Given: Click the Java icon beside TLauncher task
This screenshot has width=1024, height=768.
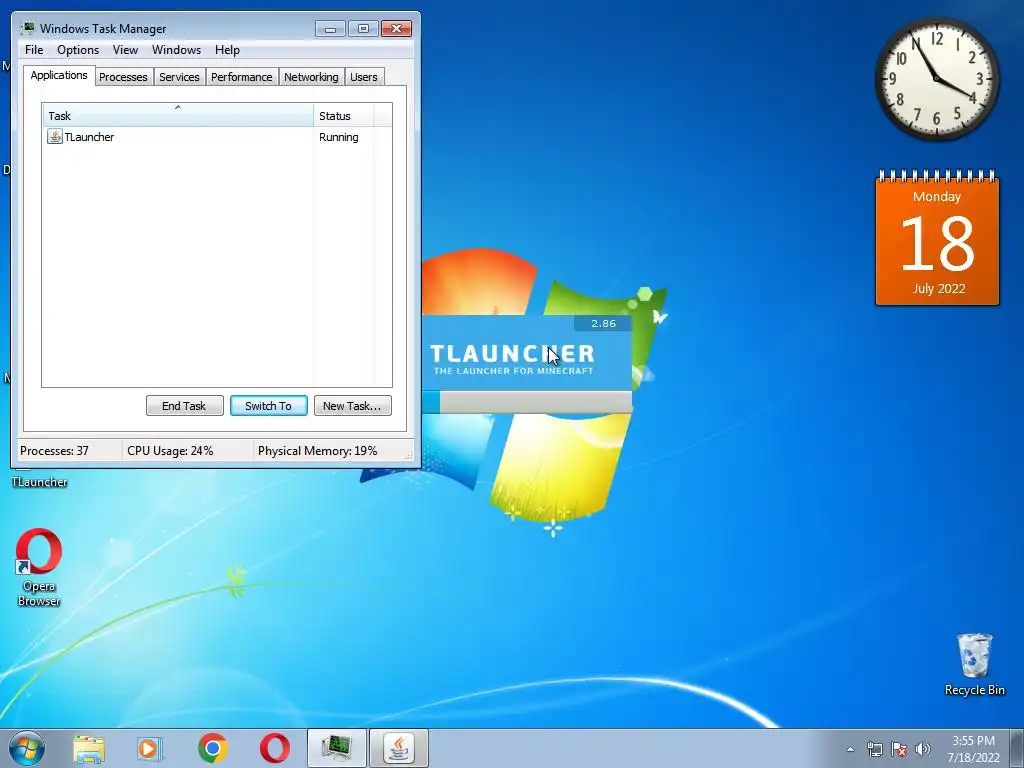Looking at the screenshot, I should (x=55, y=136).
